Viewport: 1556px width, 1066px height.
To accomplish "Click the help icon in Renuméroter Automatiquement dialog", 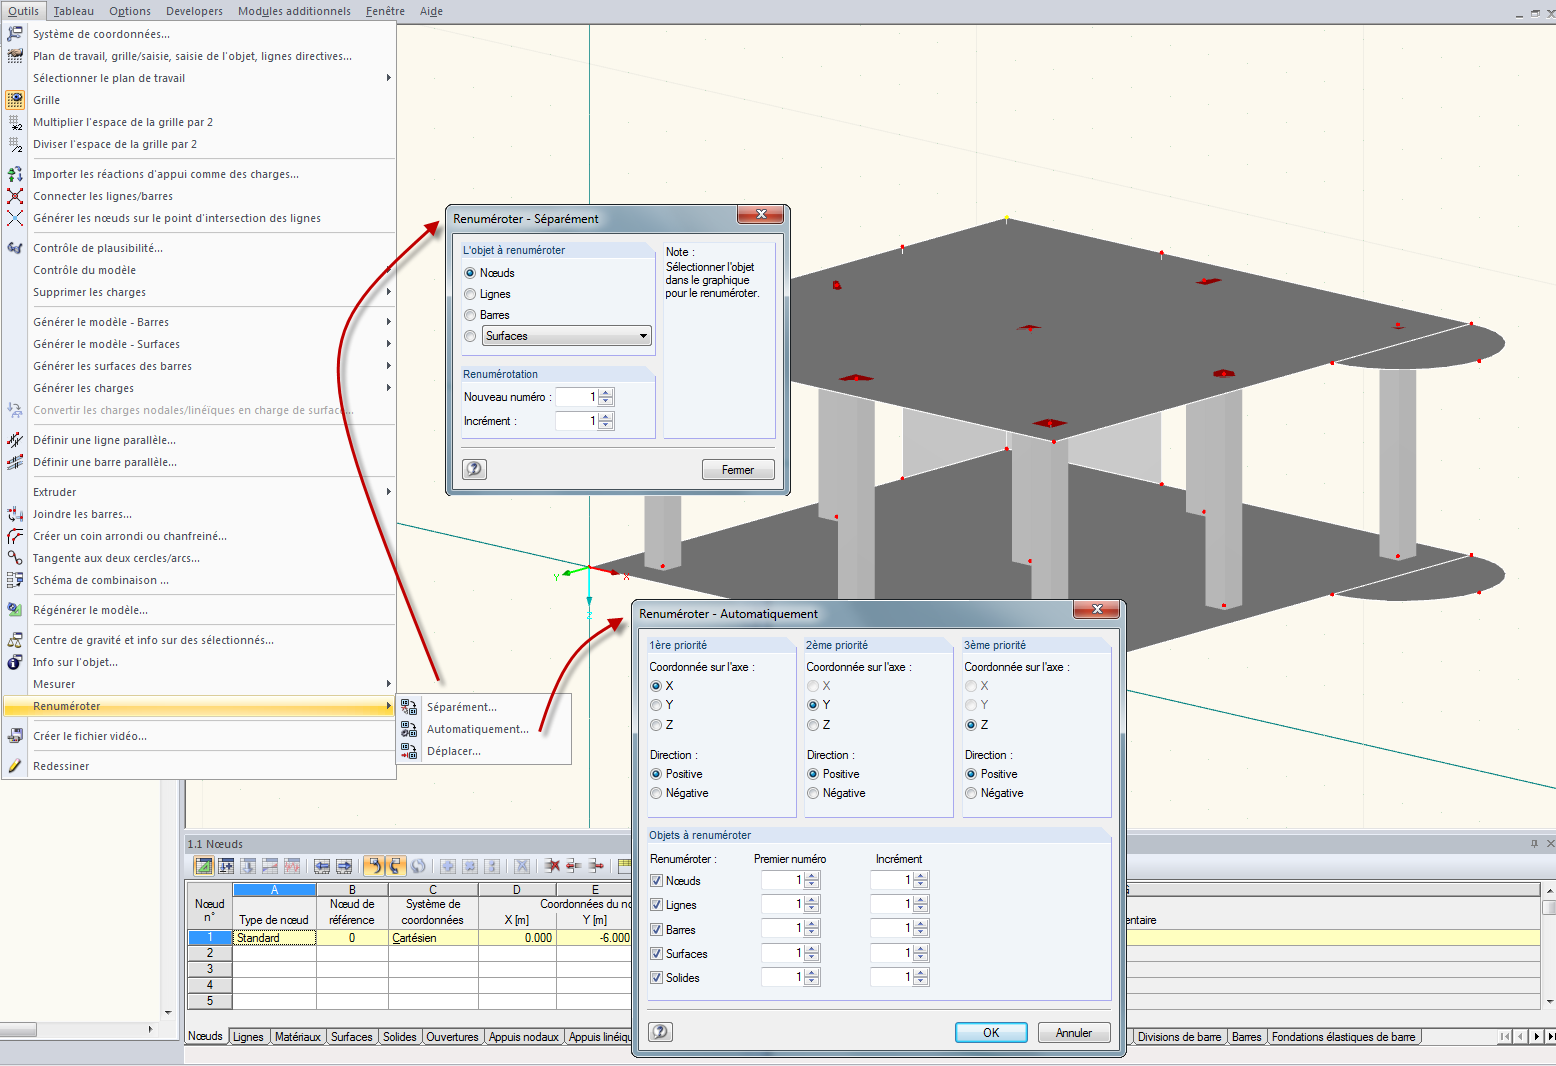I will tap(660, 1032).
